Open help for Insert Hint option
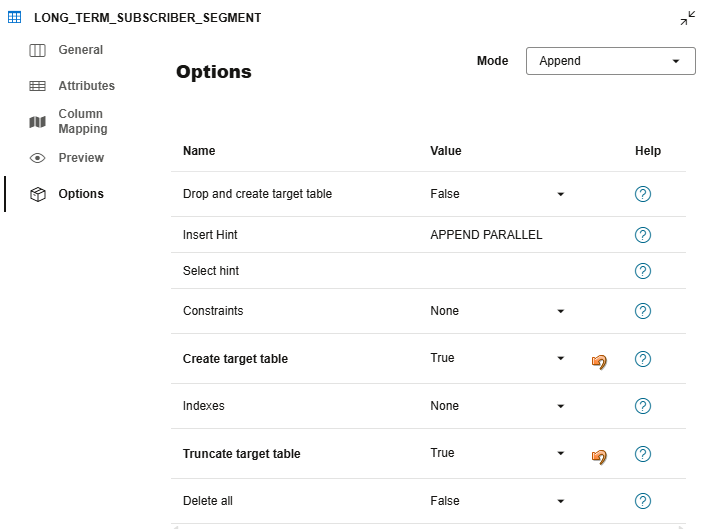Viewport: 705px width, 529px height. pyautogui.click(x=643, y=235)
